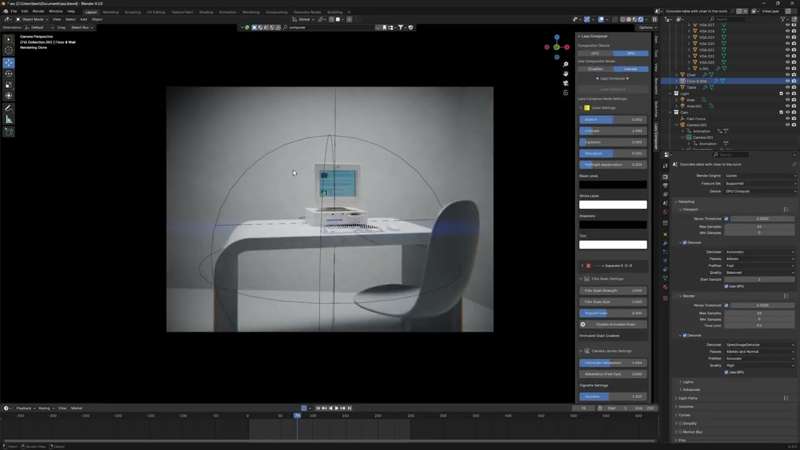Open the Playback menu in timeline

[24, 408]
